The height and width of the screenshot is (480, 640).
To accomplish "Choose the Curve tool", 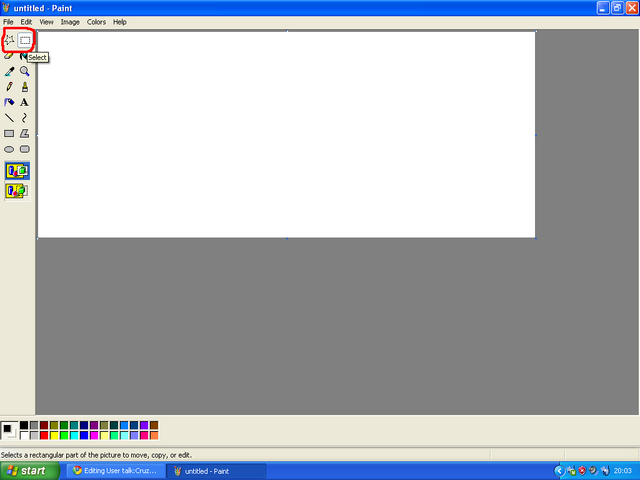I will (25, 118).
